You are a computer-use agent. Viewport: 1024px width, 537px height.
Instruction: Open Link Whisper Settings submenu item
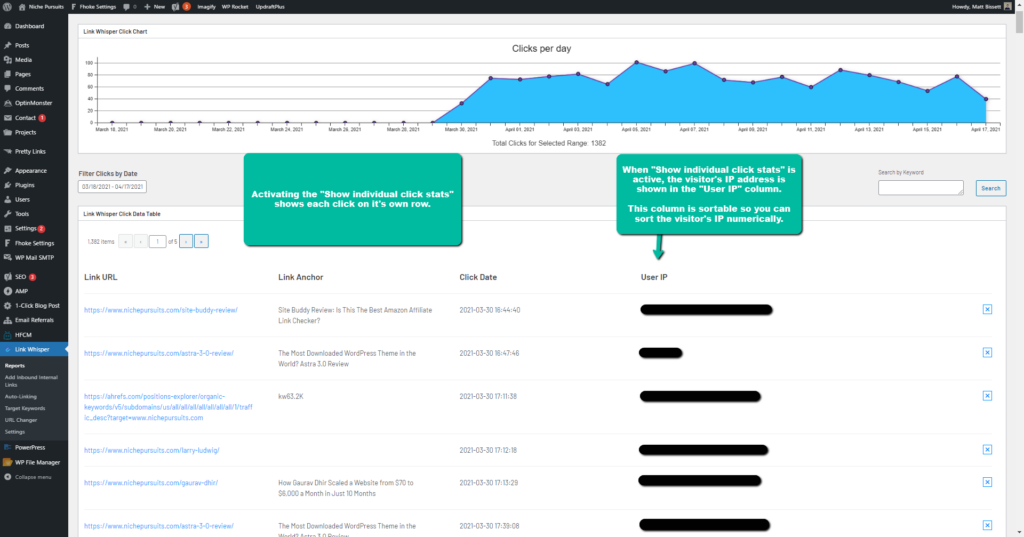14,432
